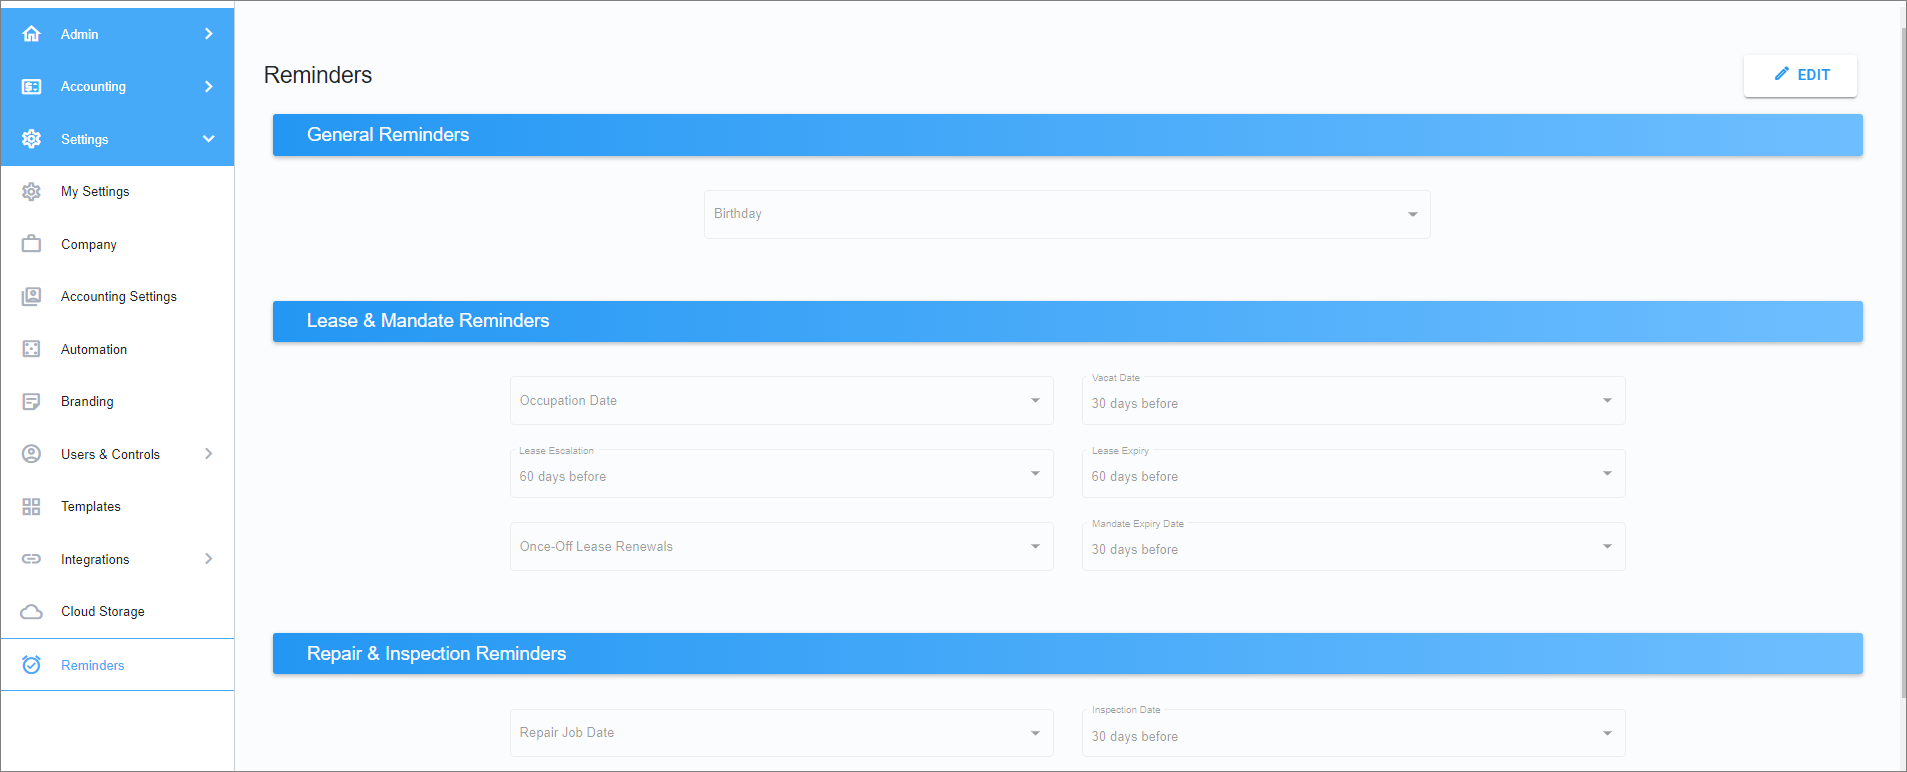Open the Lease Escalation dropdown
The width and height of the screenshot is (1907, 772).
781,473
